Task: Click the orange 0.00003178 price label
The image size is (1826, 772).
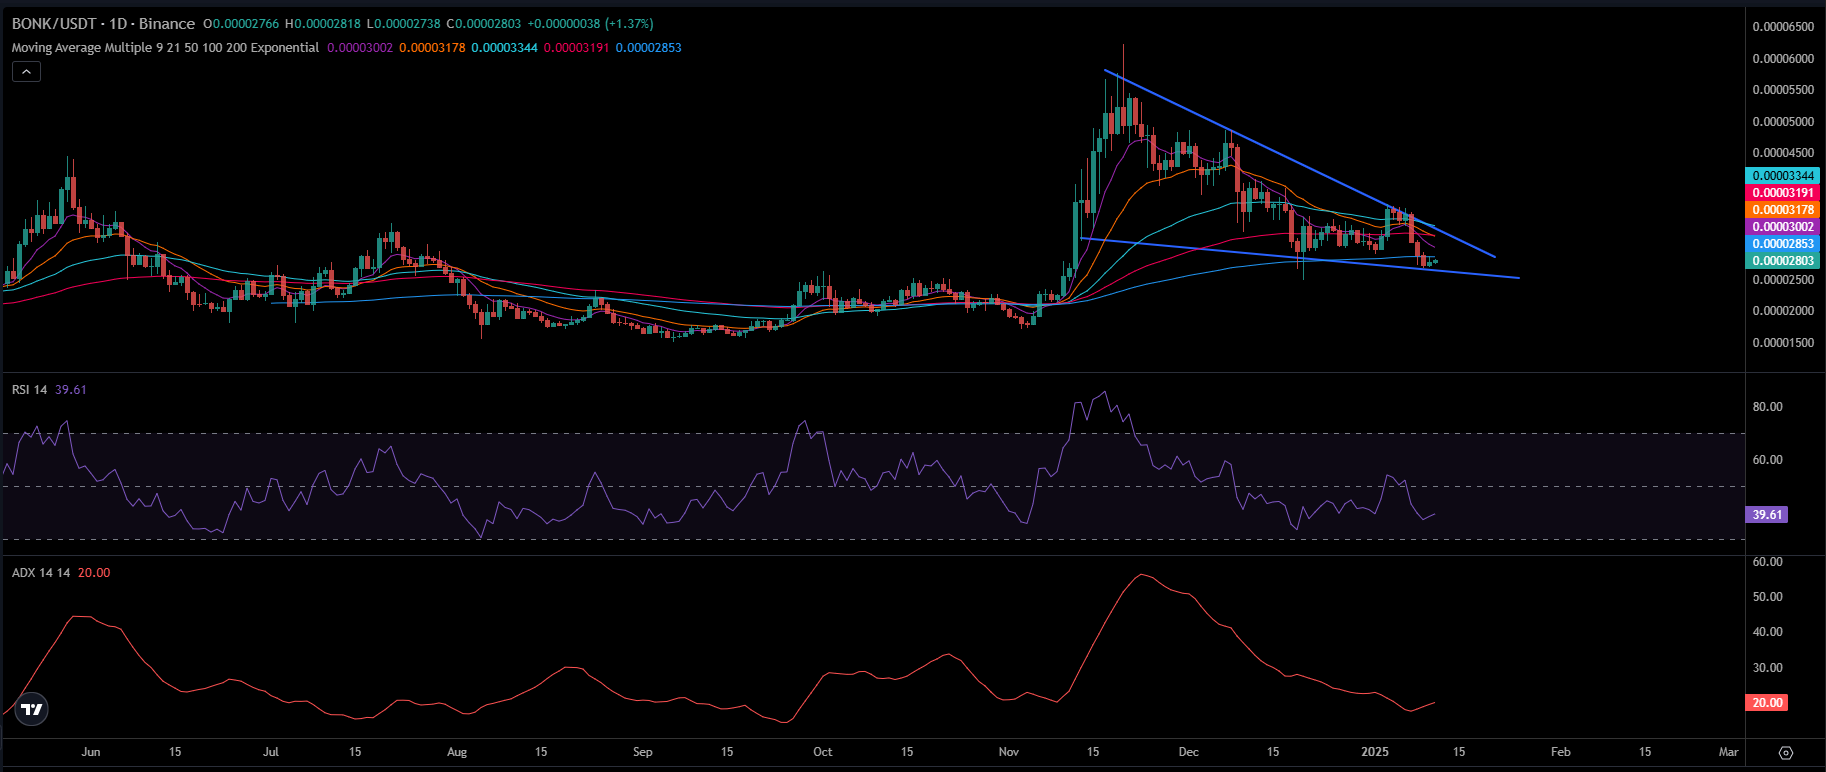Action: pyautogui.click(x=1783, y=210)
